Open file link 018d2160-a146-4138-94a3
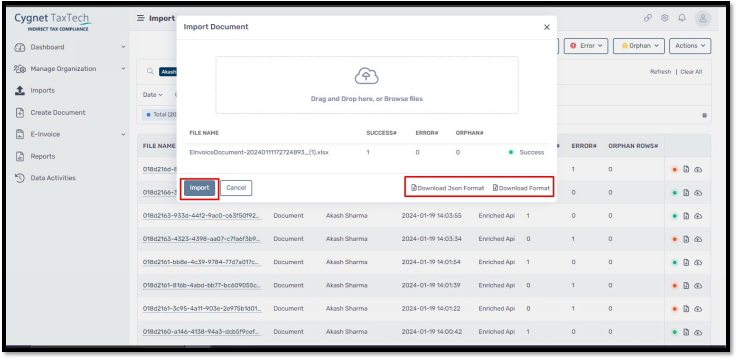737x360 pixels. click(202, 332)
